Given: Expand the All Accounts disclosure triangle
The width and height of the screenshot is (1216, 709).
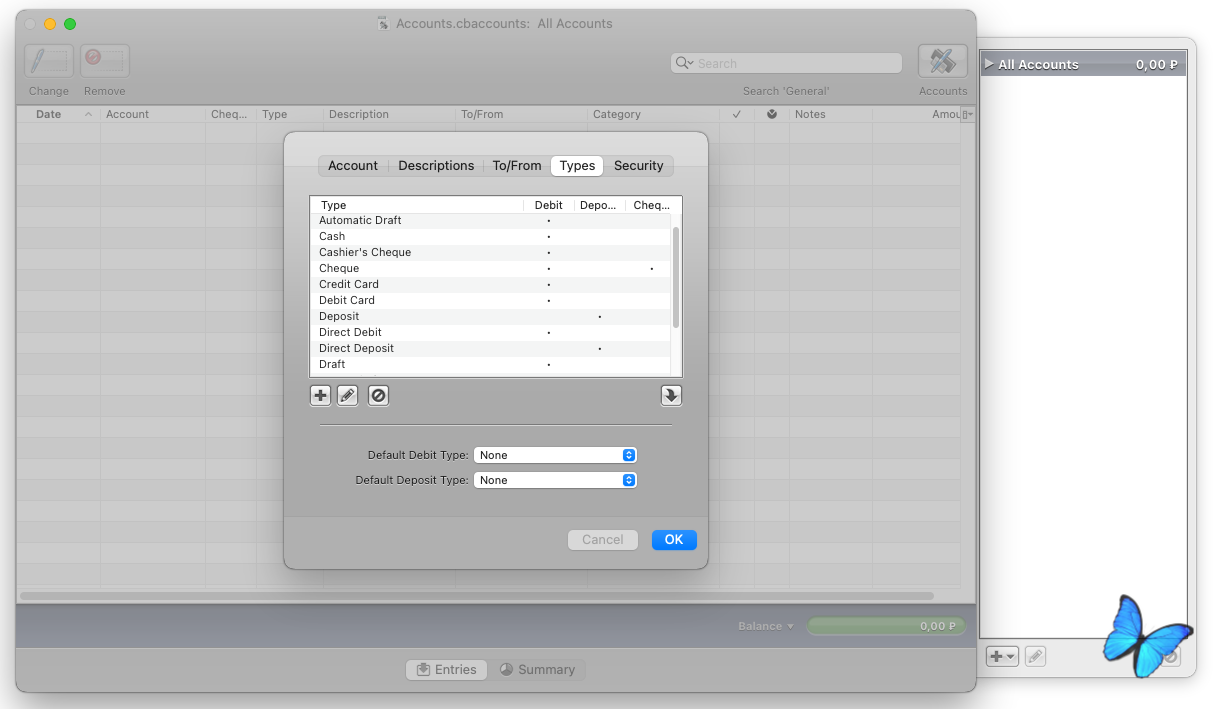Looking at the screenshot, I should click(989, 64).
